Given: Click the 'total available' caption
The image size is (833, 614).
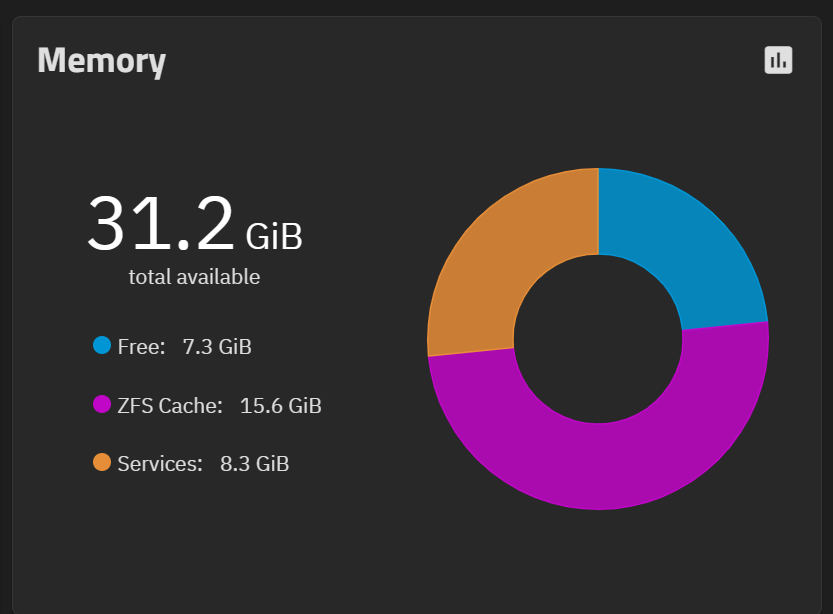Looking at the screenshot, I should click(x=194, y=277).
